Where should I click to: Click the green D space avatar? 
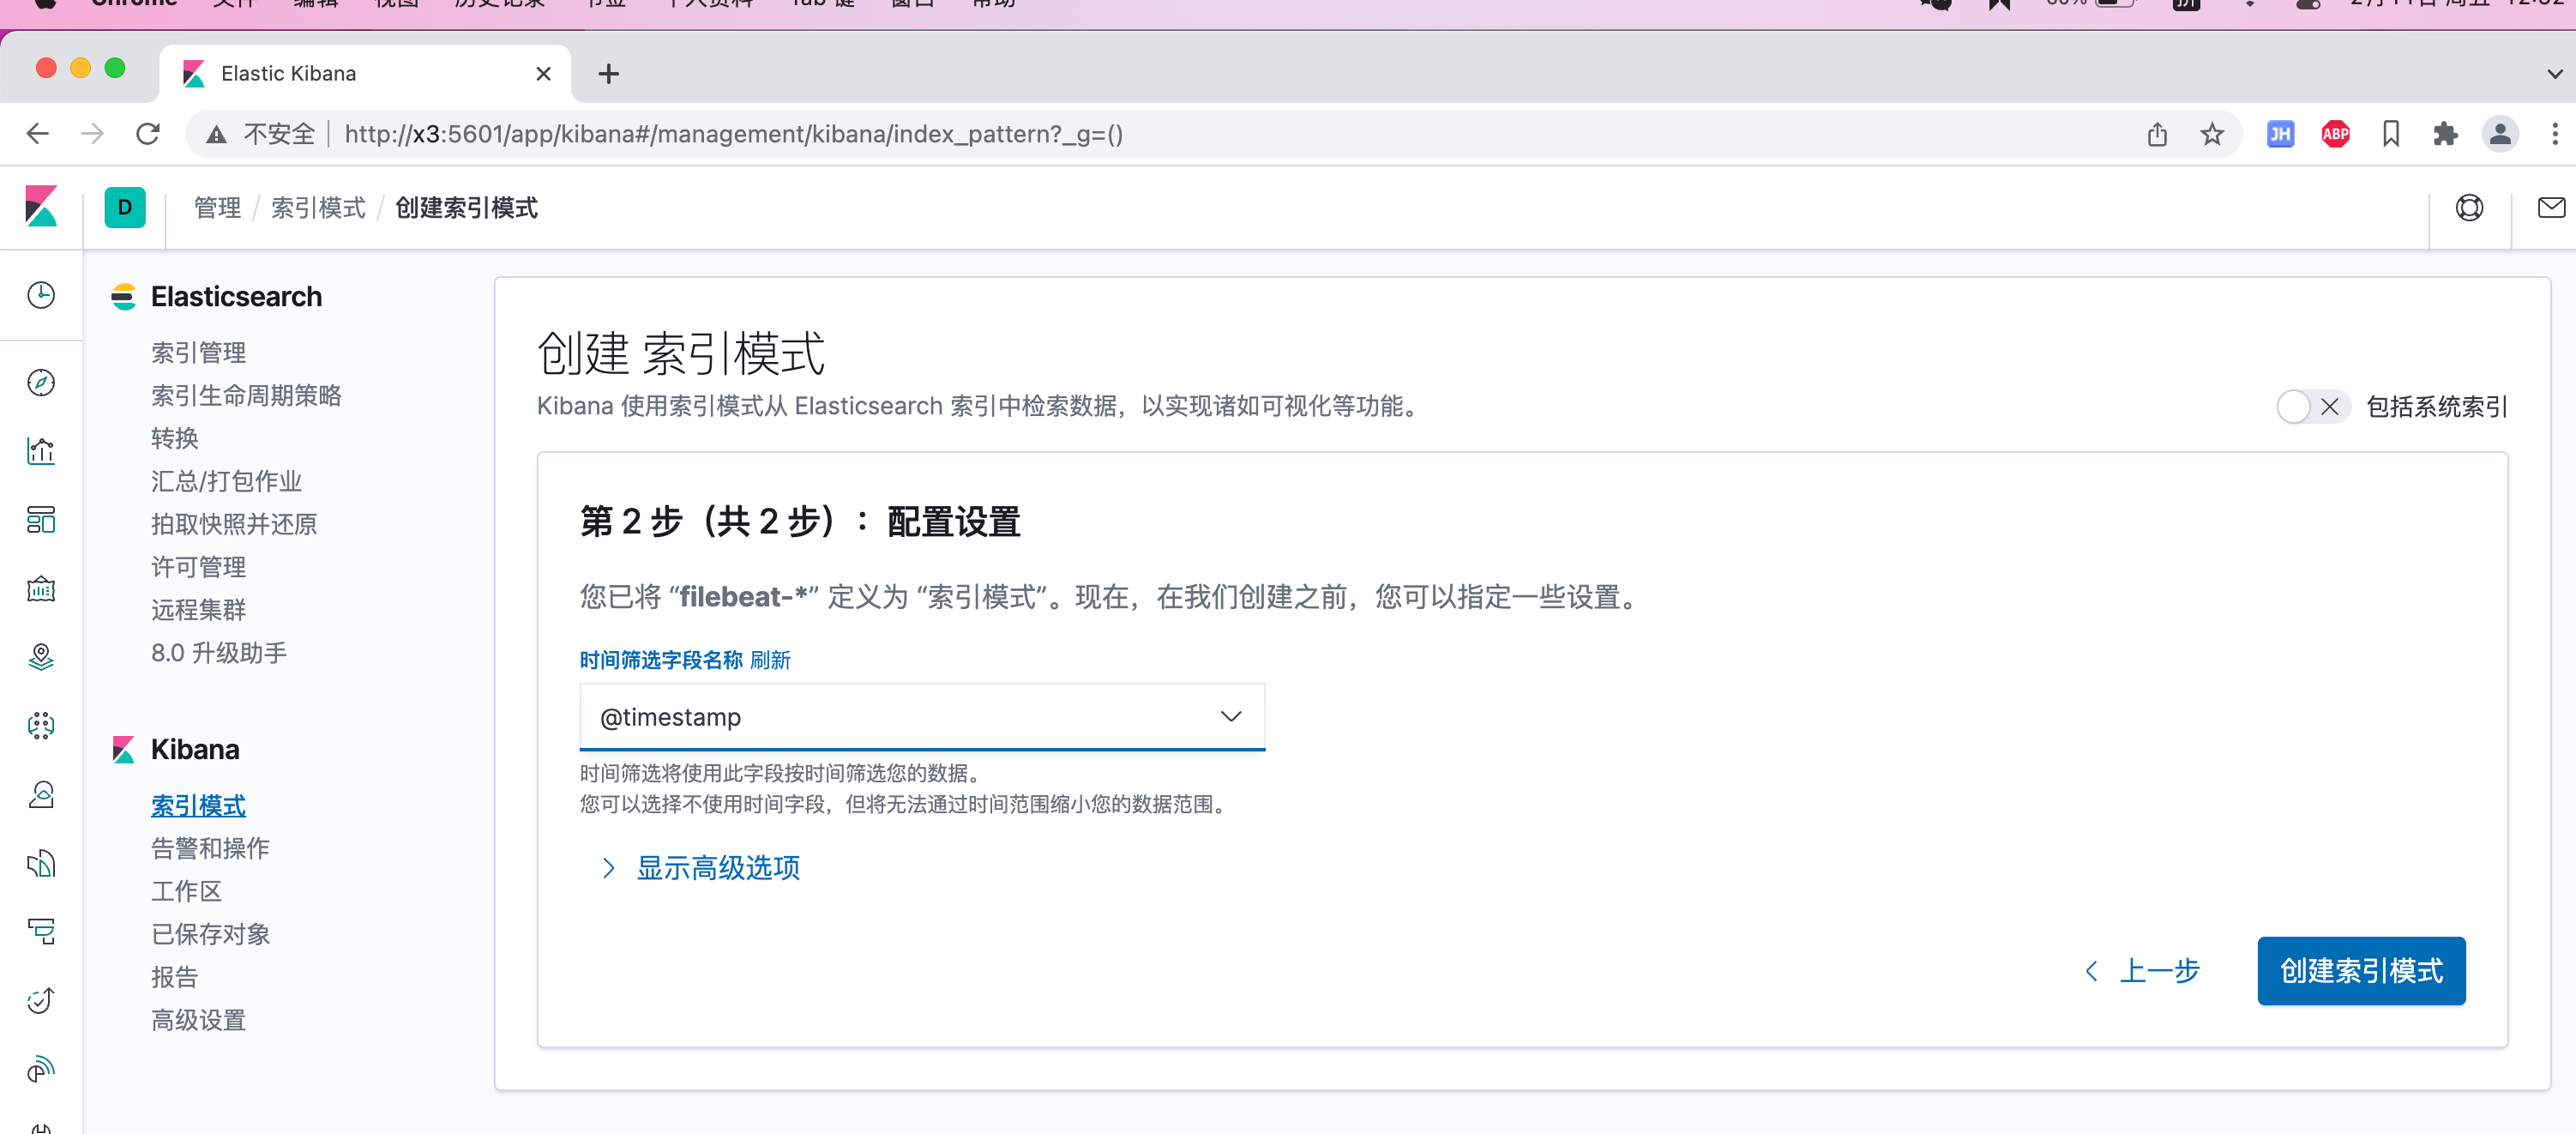pos(125,207)
